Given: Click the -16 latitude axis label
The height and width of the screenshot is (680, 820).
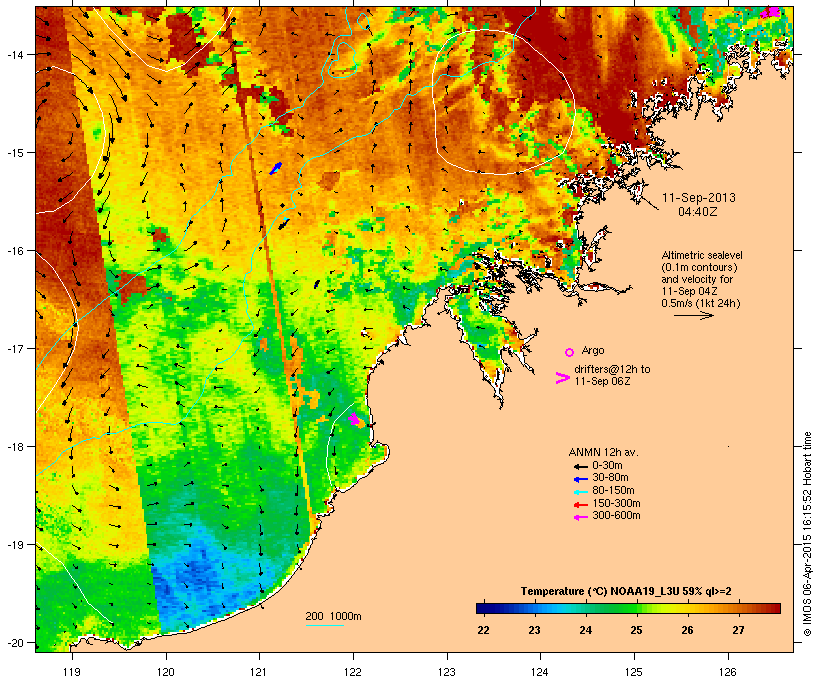Looking at the screenshot, I should point(16,251).
